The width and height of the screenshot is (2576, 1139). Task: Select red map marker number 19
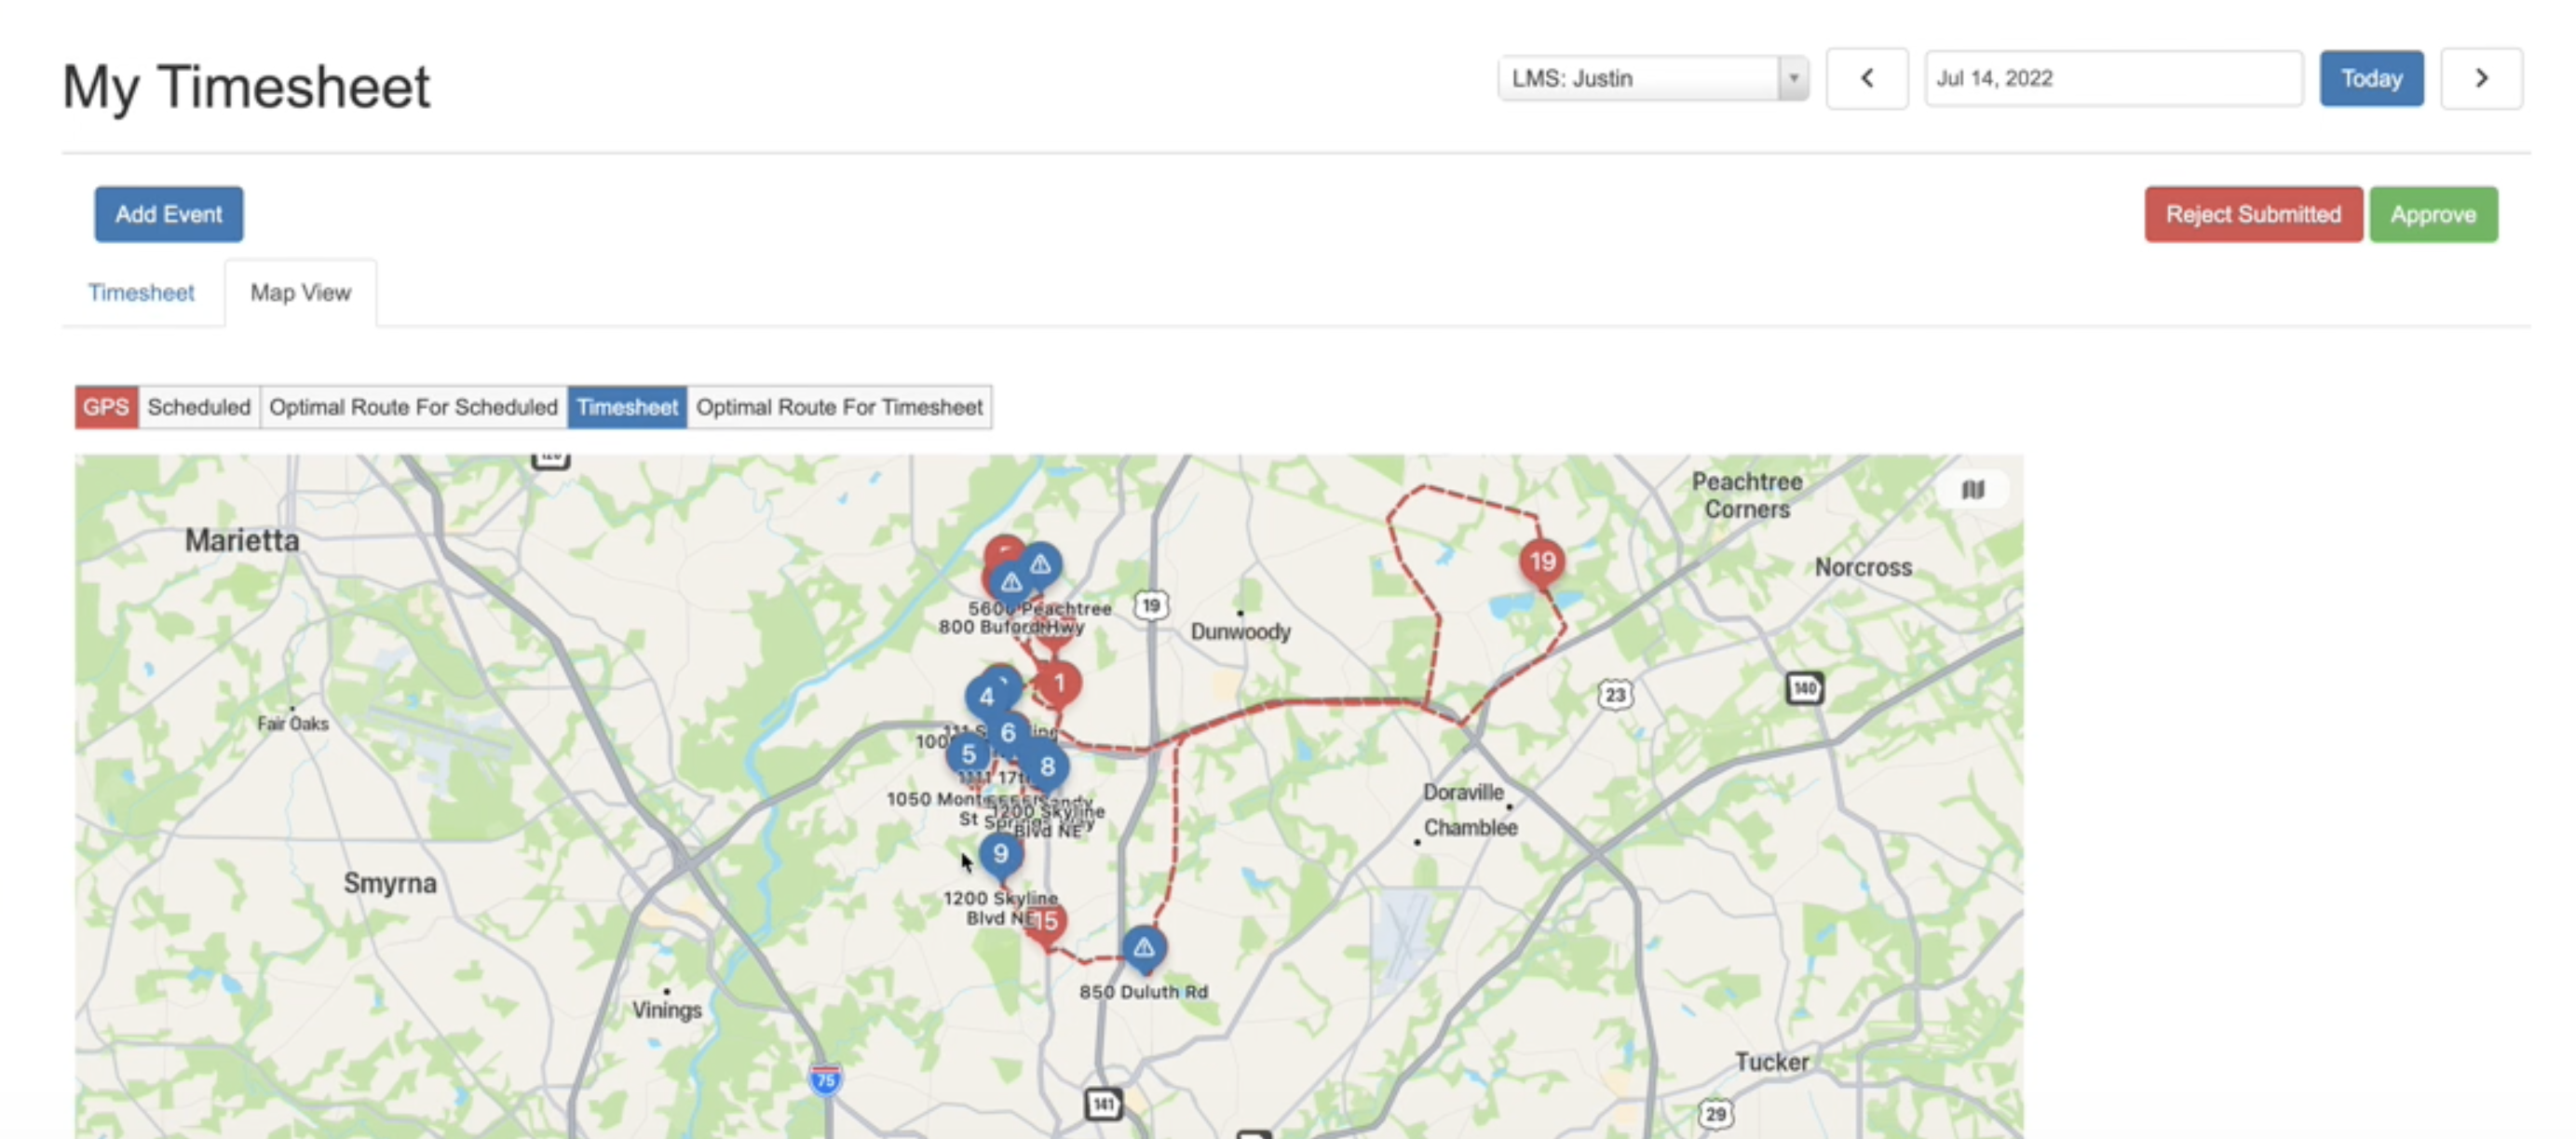(x=1541, y=561)
